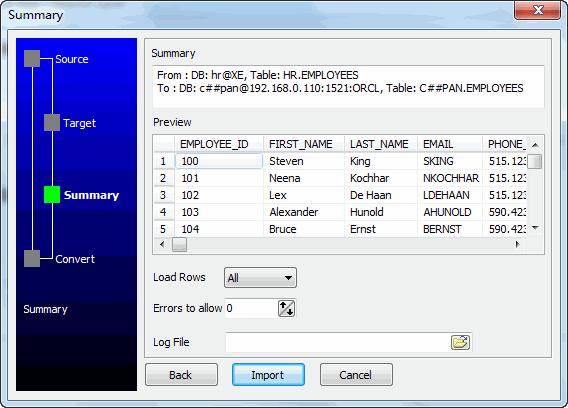The image size is (568, 408).
Task: Click first name cell Steven
Action: (x=304, y=161)
